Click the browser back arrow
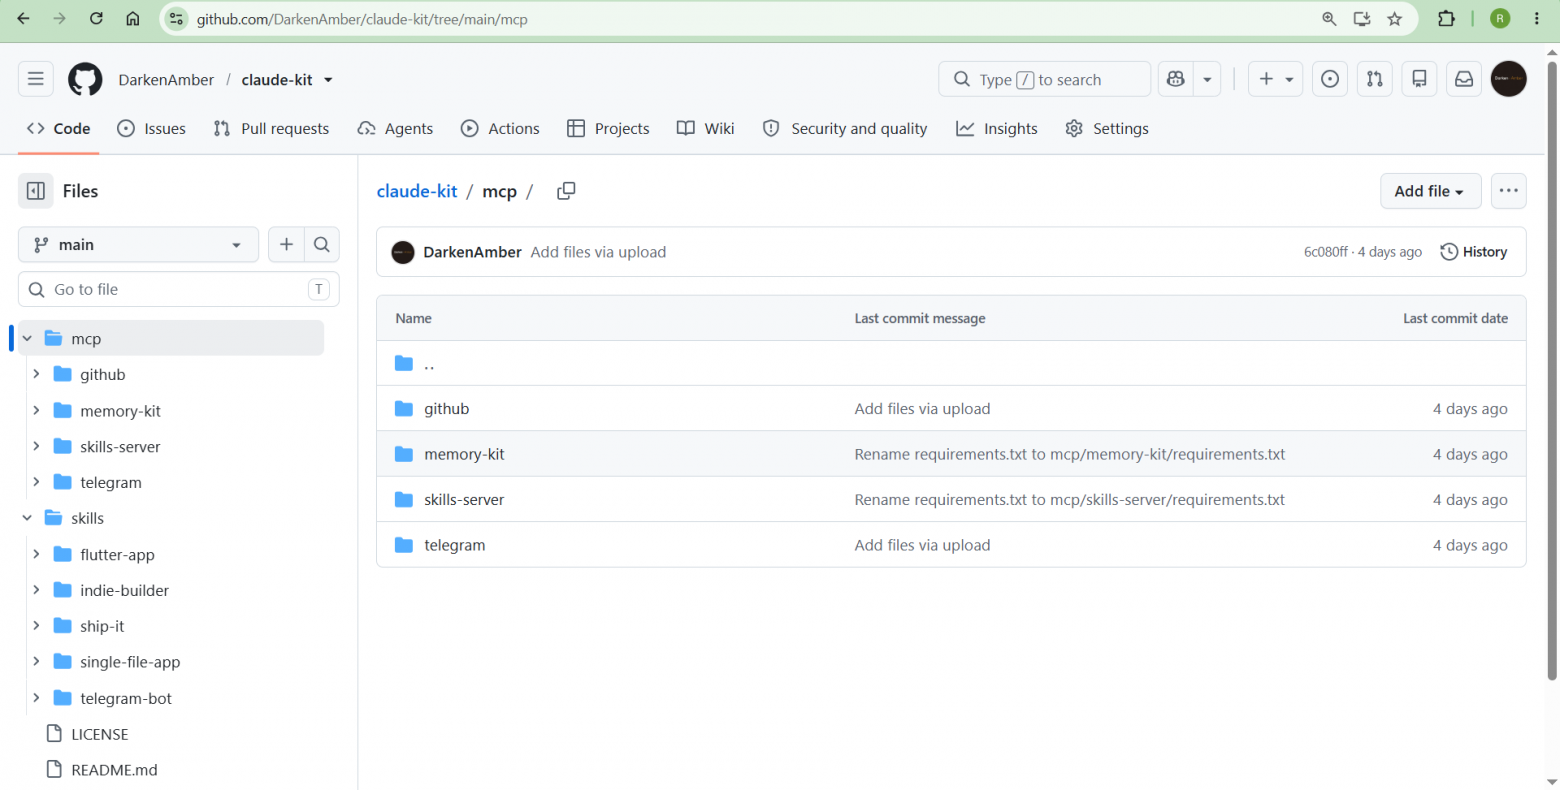Viewport: 1560px width, 790px height. tap(24, 19)
